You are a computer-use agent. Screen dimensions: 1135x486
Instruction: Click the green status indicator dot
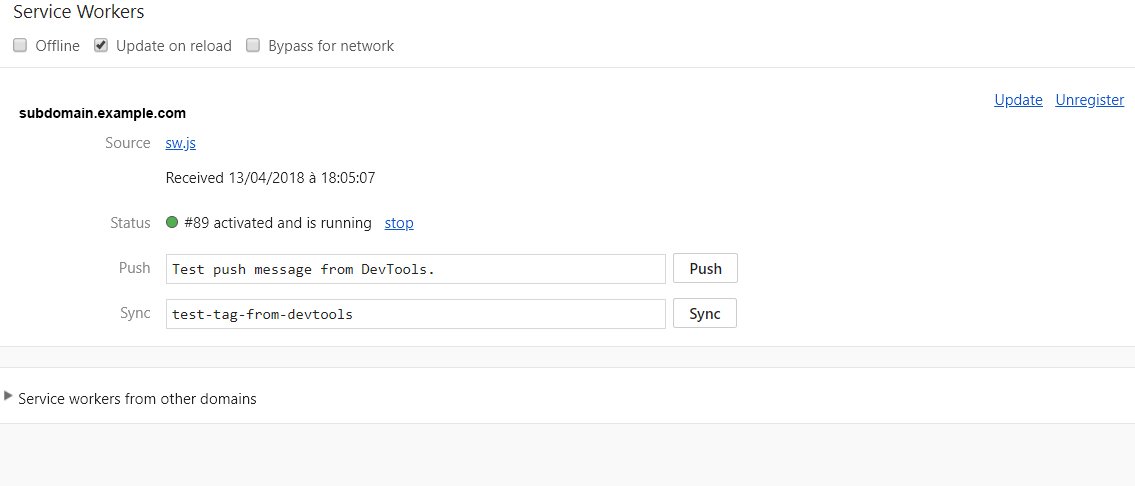[173, 223]
